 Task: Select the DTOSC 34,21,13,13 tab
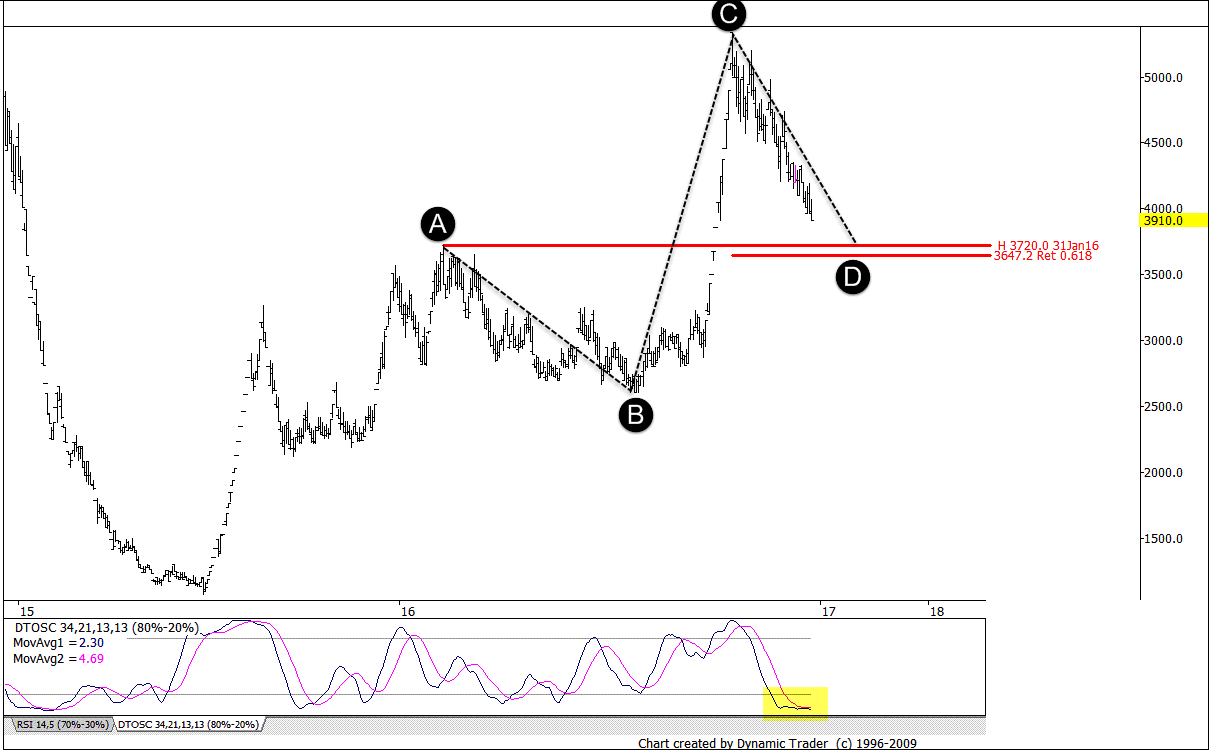pos(188,724)
